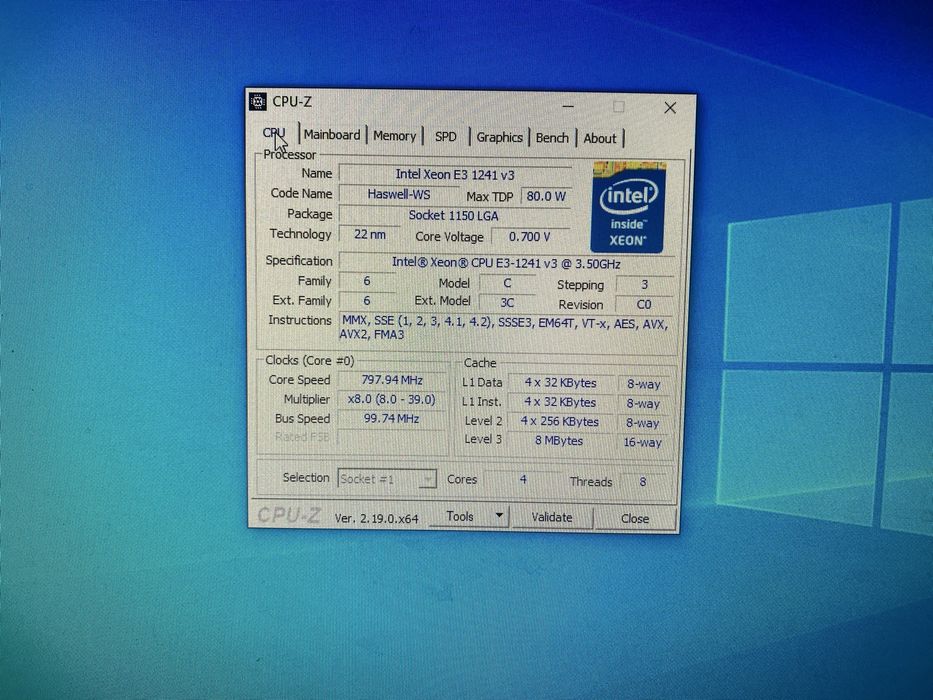Click the Tools button
The width and height of the screenshot is (933, 700).
[461, 517]
